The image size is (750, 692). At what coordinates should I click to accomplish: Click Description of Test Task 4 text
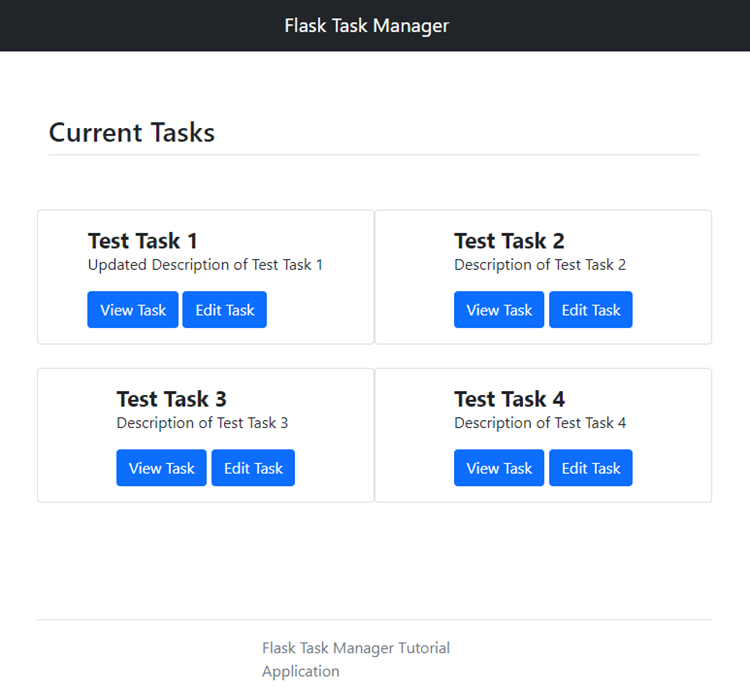coord(540,423)
